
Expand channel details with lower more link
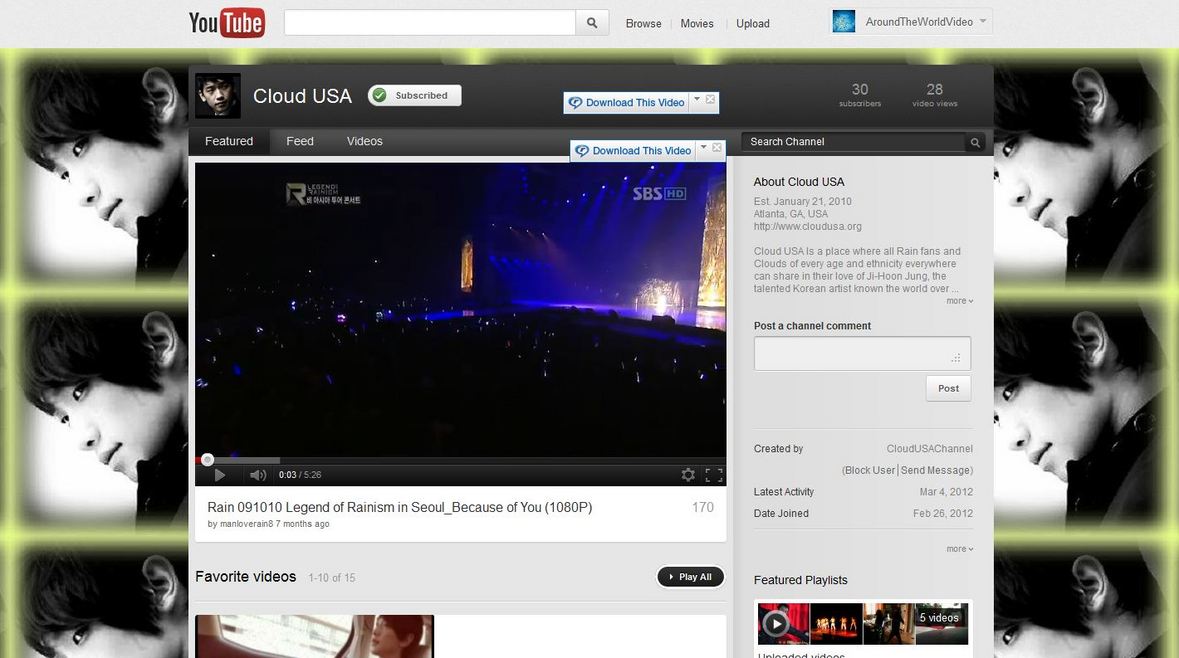point(959,549)
